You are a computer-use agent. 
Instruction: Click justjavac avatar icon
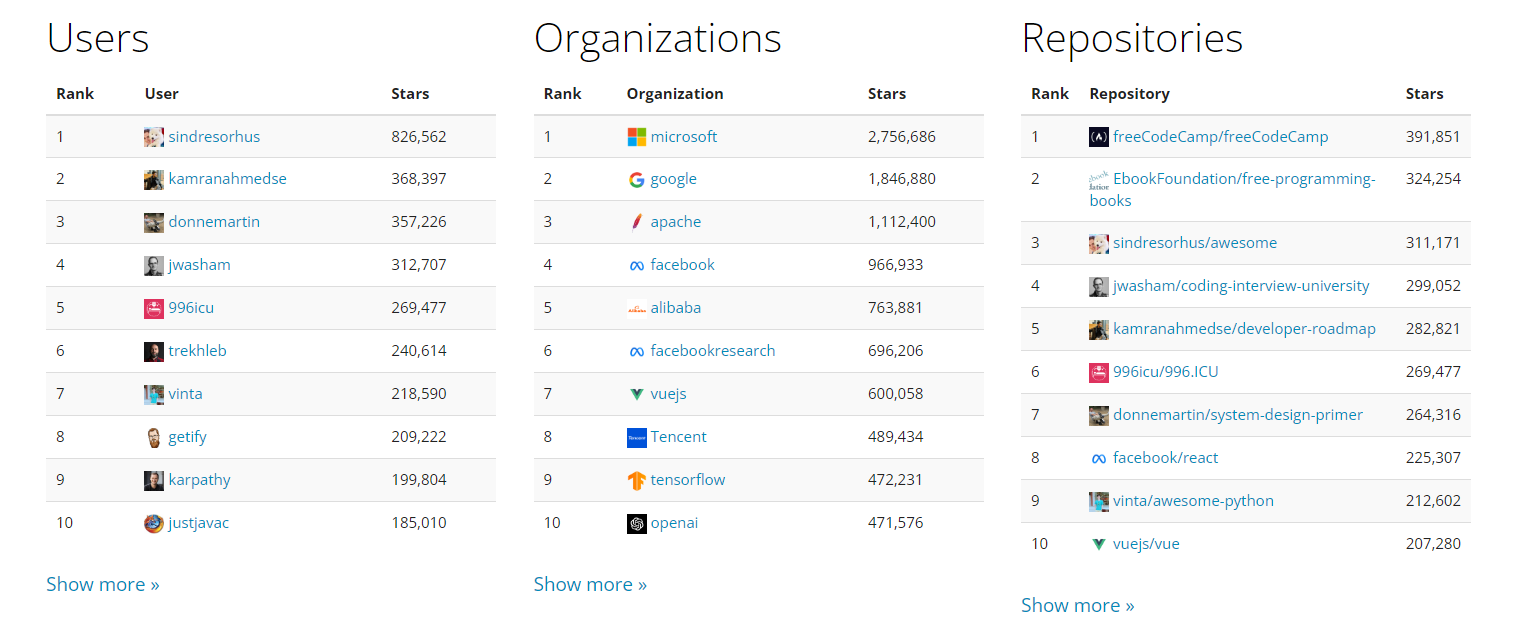click(x=154, y=524)
